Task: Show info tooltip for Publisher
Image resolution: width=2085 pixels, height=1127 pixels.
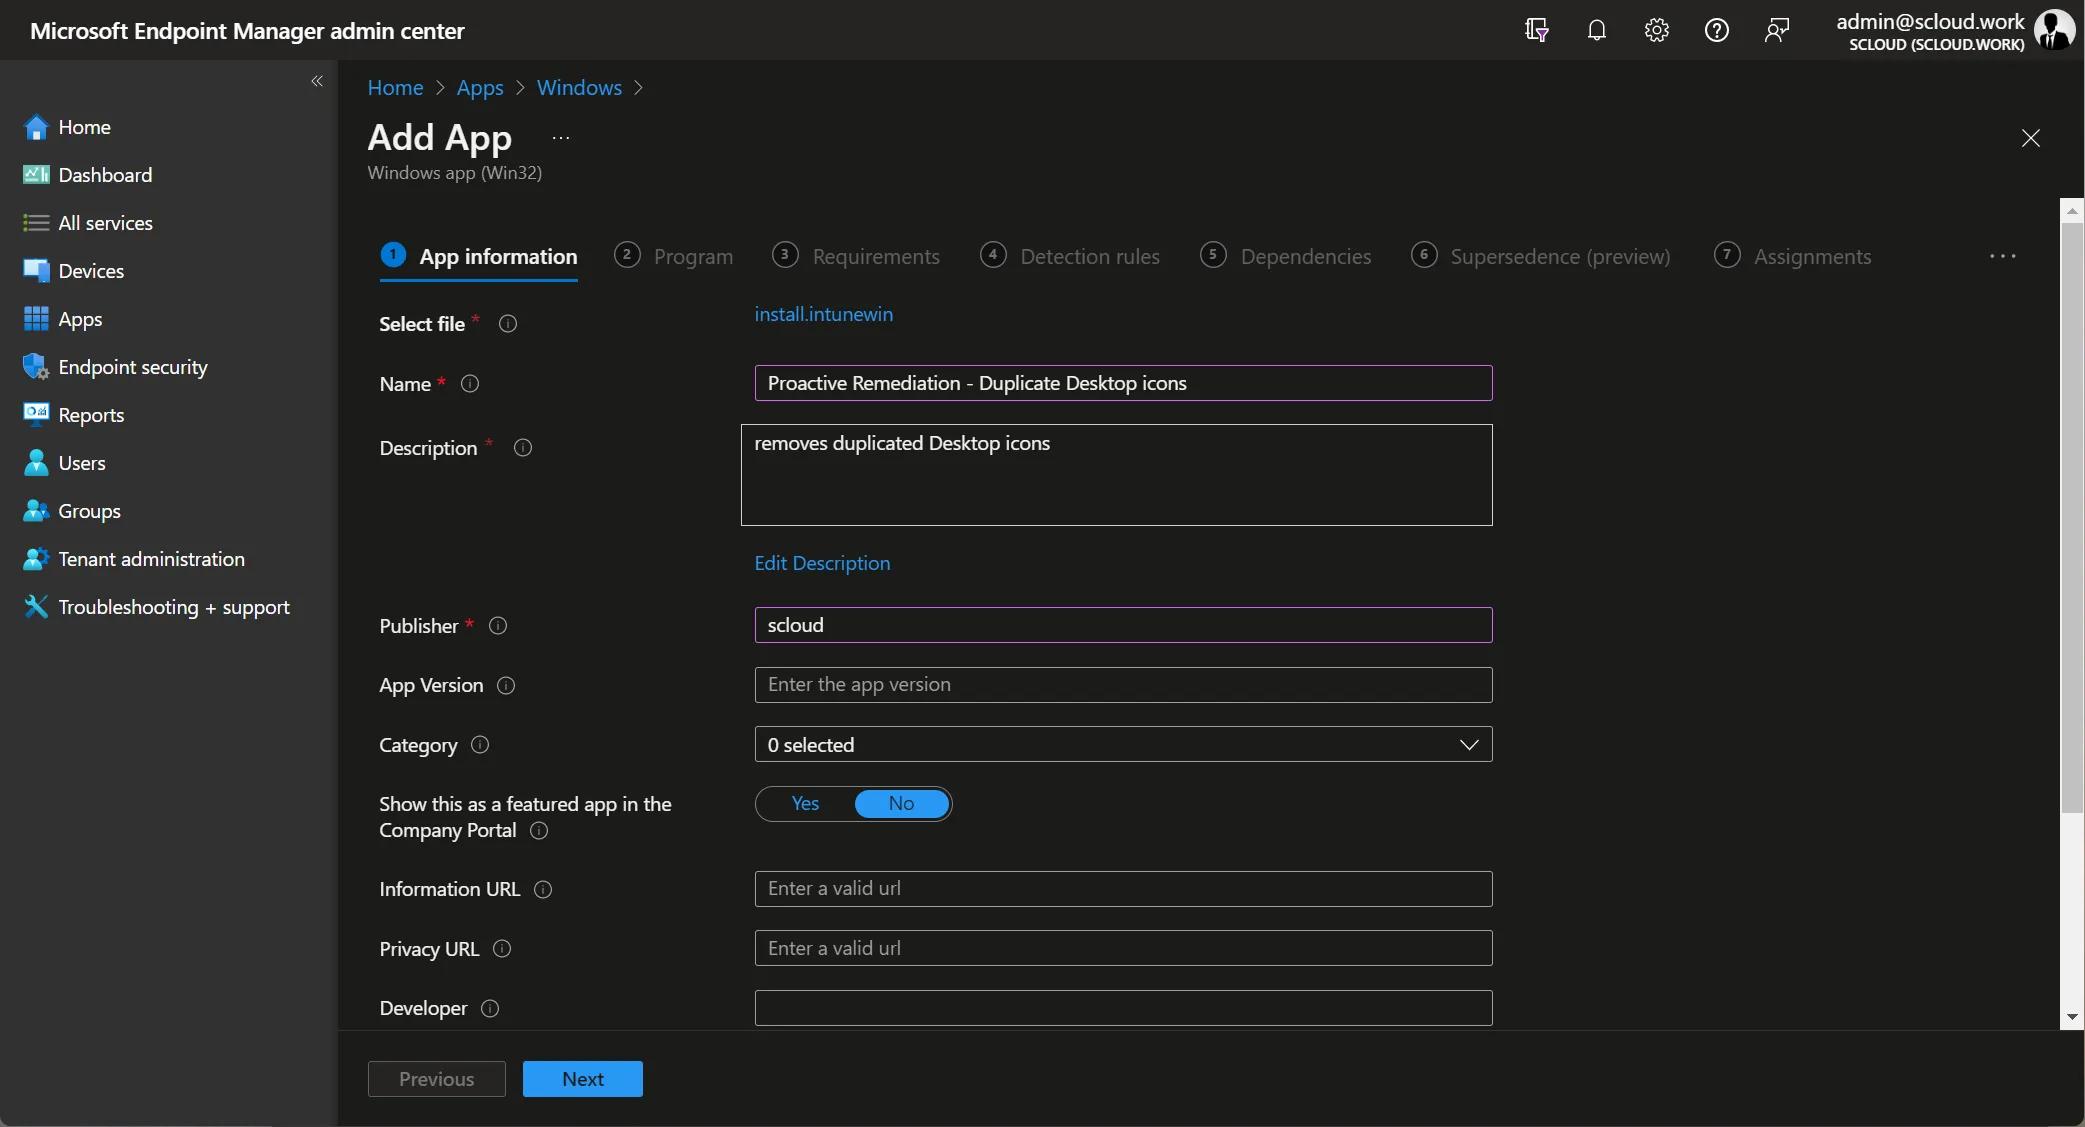Action: pyautogui.click(x=498, y=626)
